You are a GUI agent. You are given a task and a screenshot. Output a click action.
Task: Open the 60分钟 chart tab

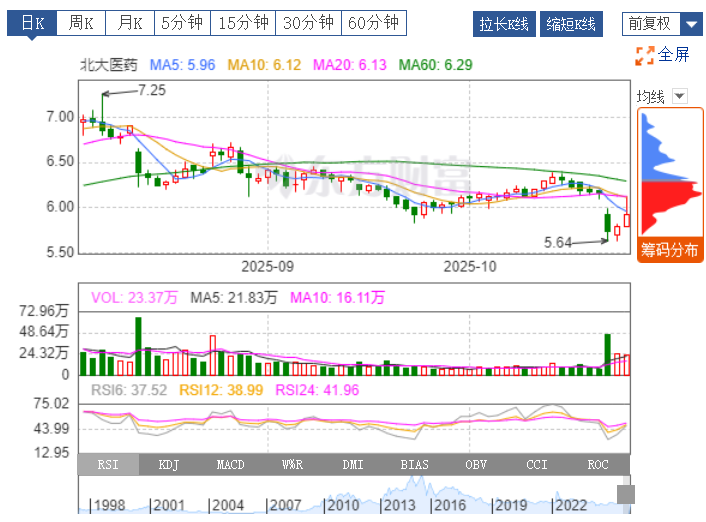click(x=374, y=23)
